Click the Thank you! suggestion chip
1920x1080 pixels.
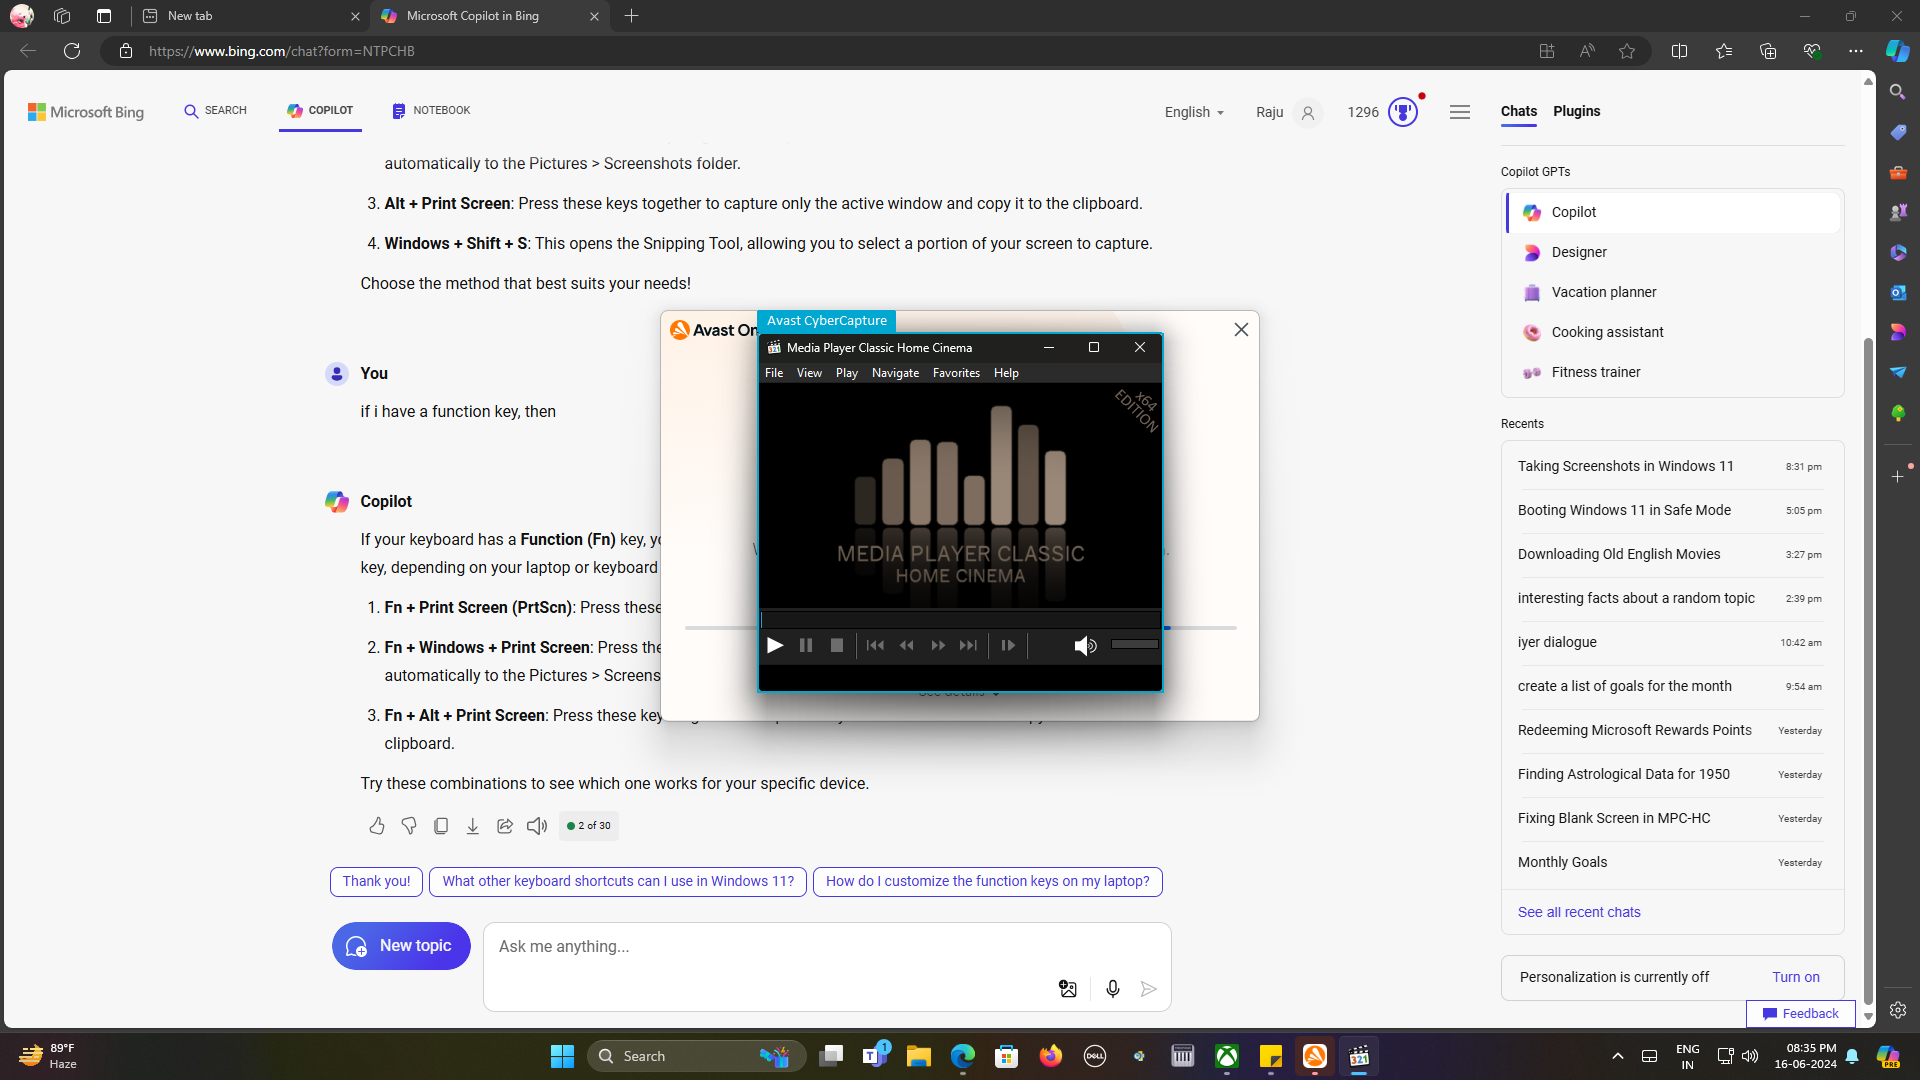376,882
